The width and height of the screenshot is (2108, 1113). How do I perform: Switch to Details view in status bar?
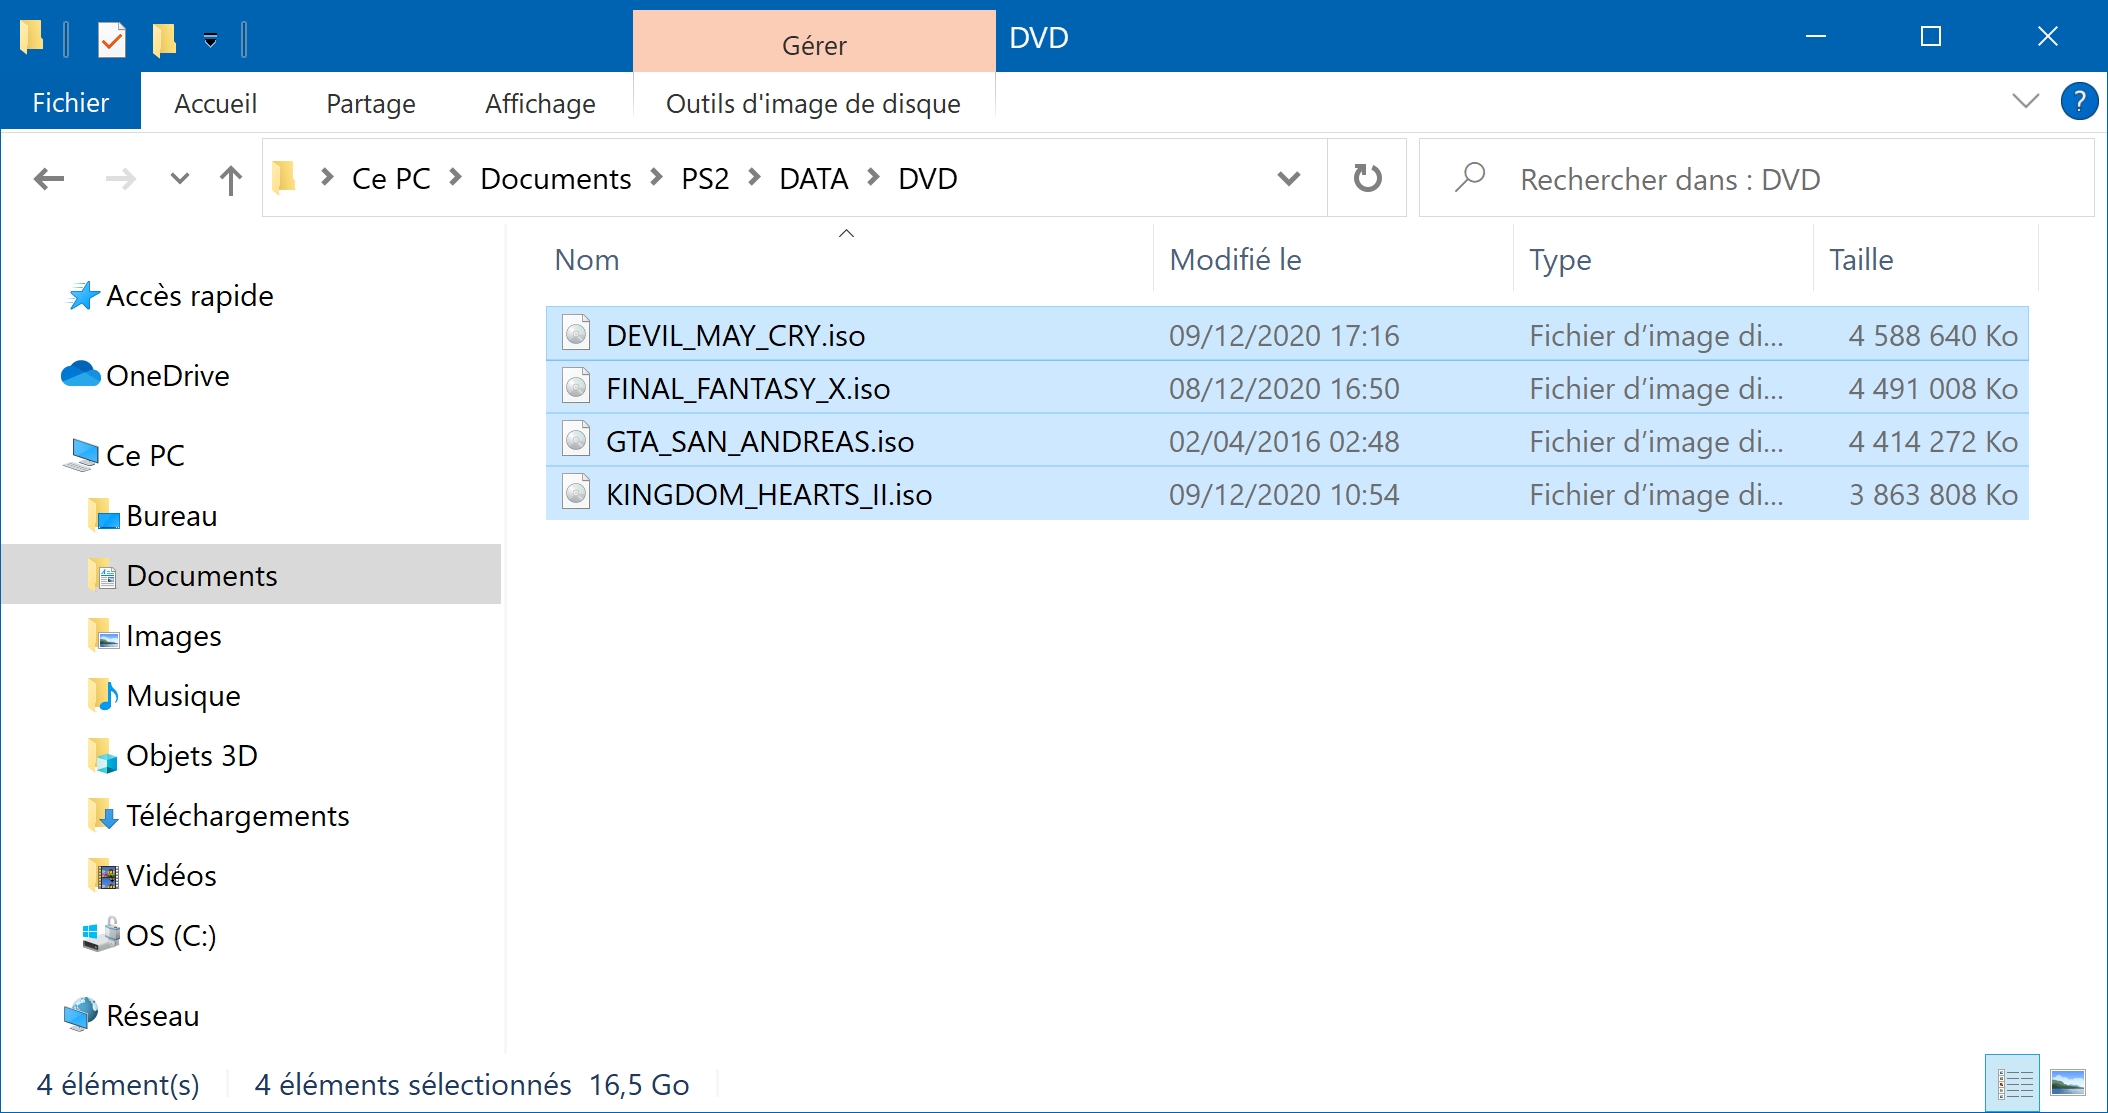pos(2012,1083)
